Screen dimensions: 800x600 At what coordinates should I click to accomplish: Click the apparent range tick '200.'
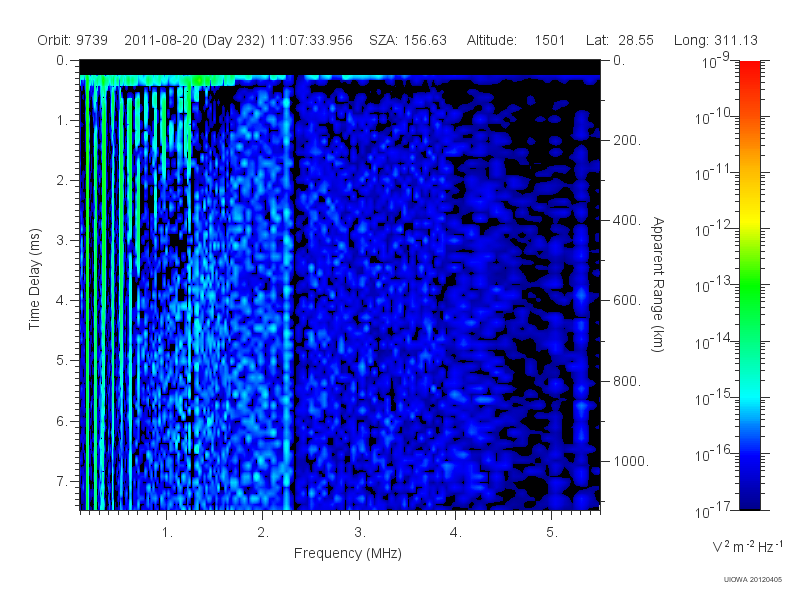click(627, 140)
